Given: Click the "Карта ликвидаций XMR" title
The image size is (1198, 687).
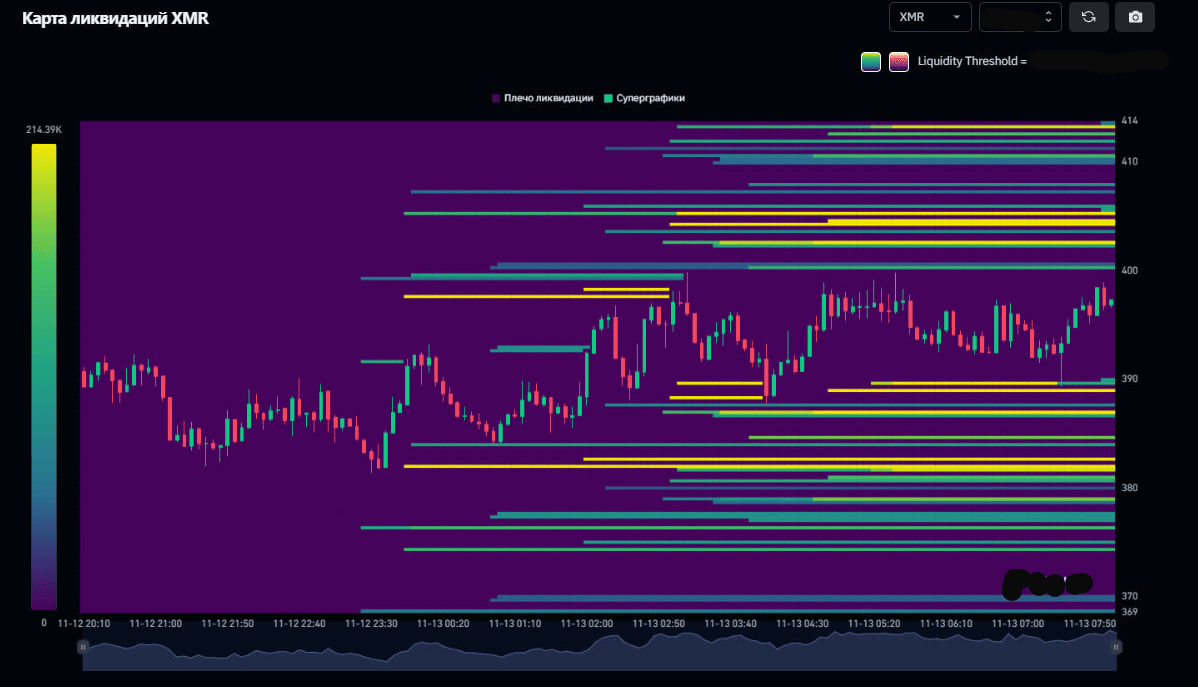Looking at the screenshot, I should 115,19.
